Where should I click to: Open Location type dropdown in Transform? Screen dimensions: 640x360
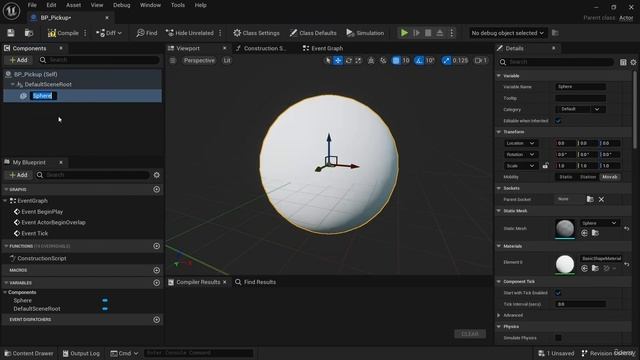[x=521, y=143]
